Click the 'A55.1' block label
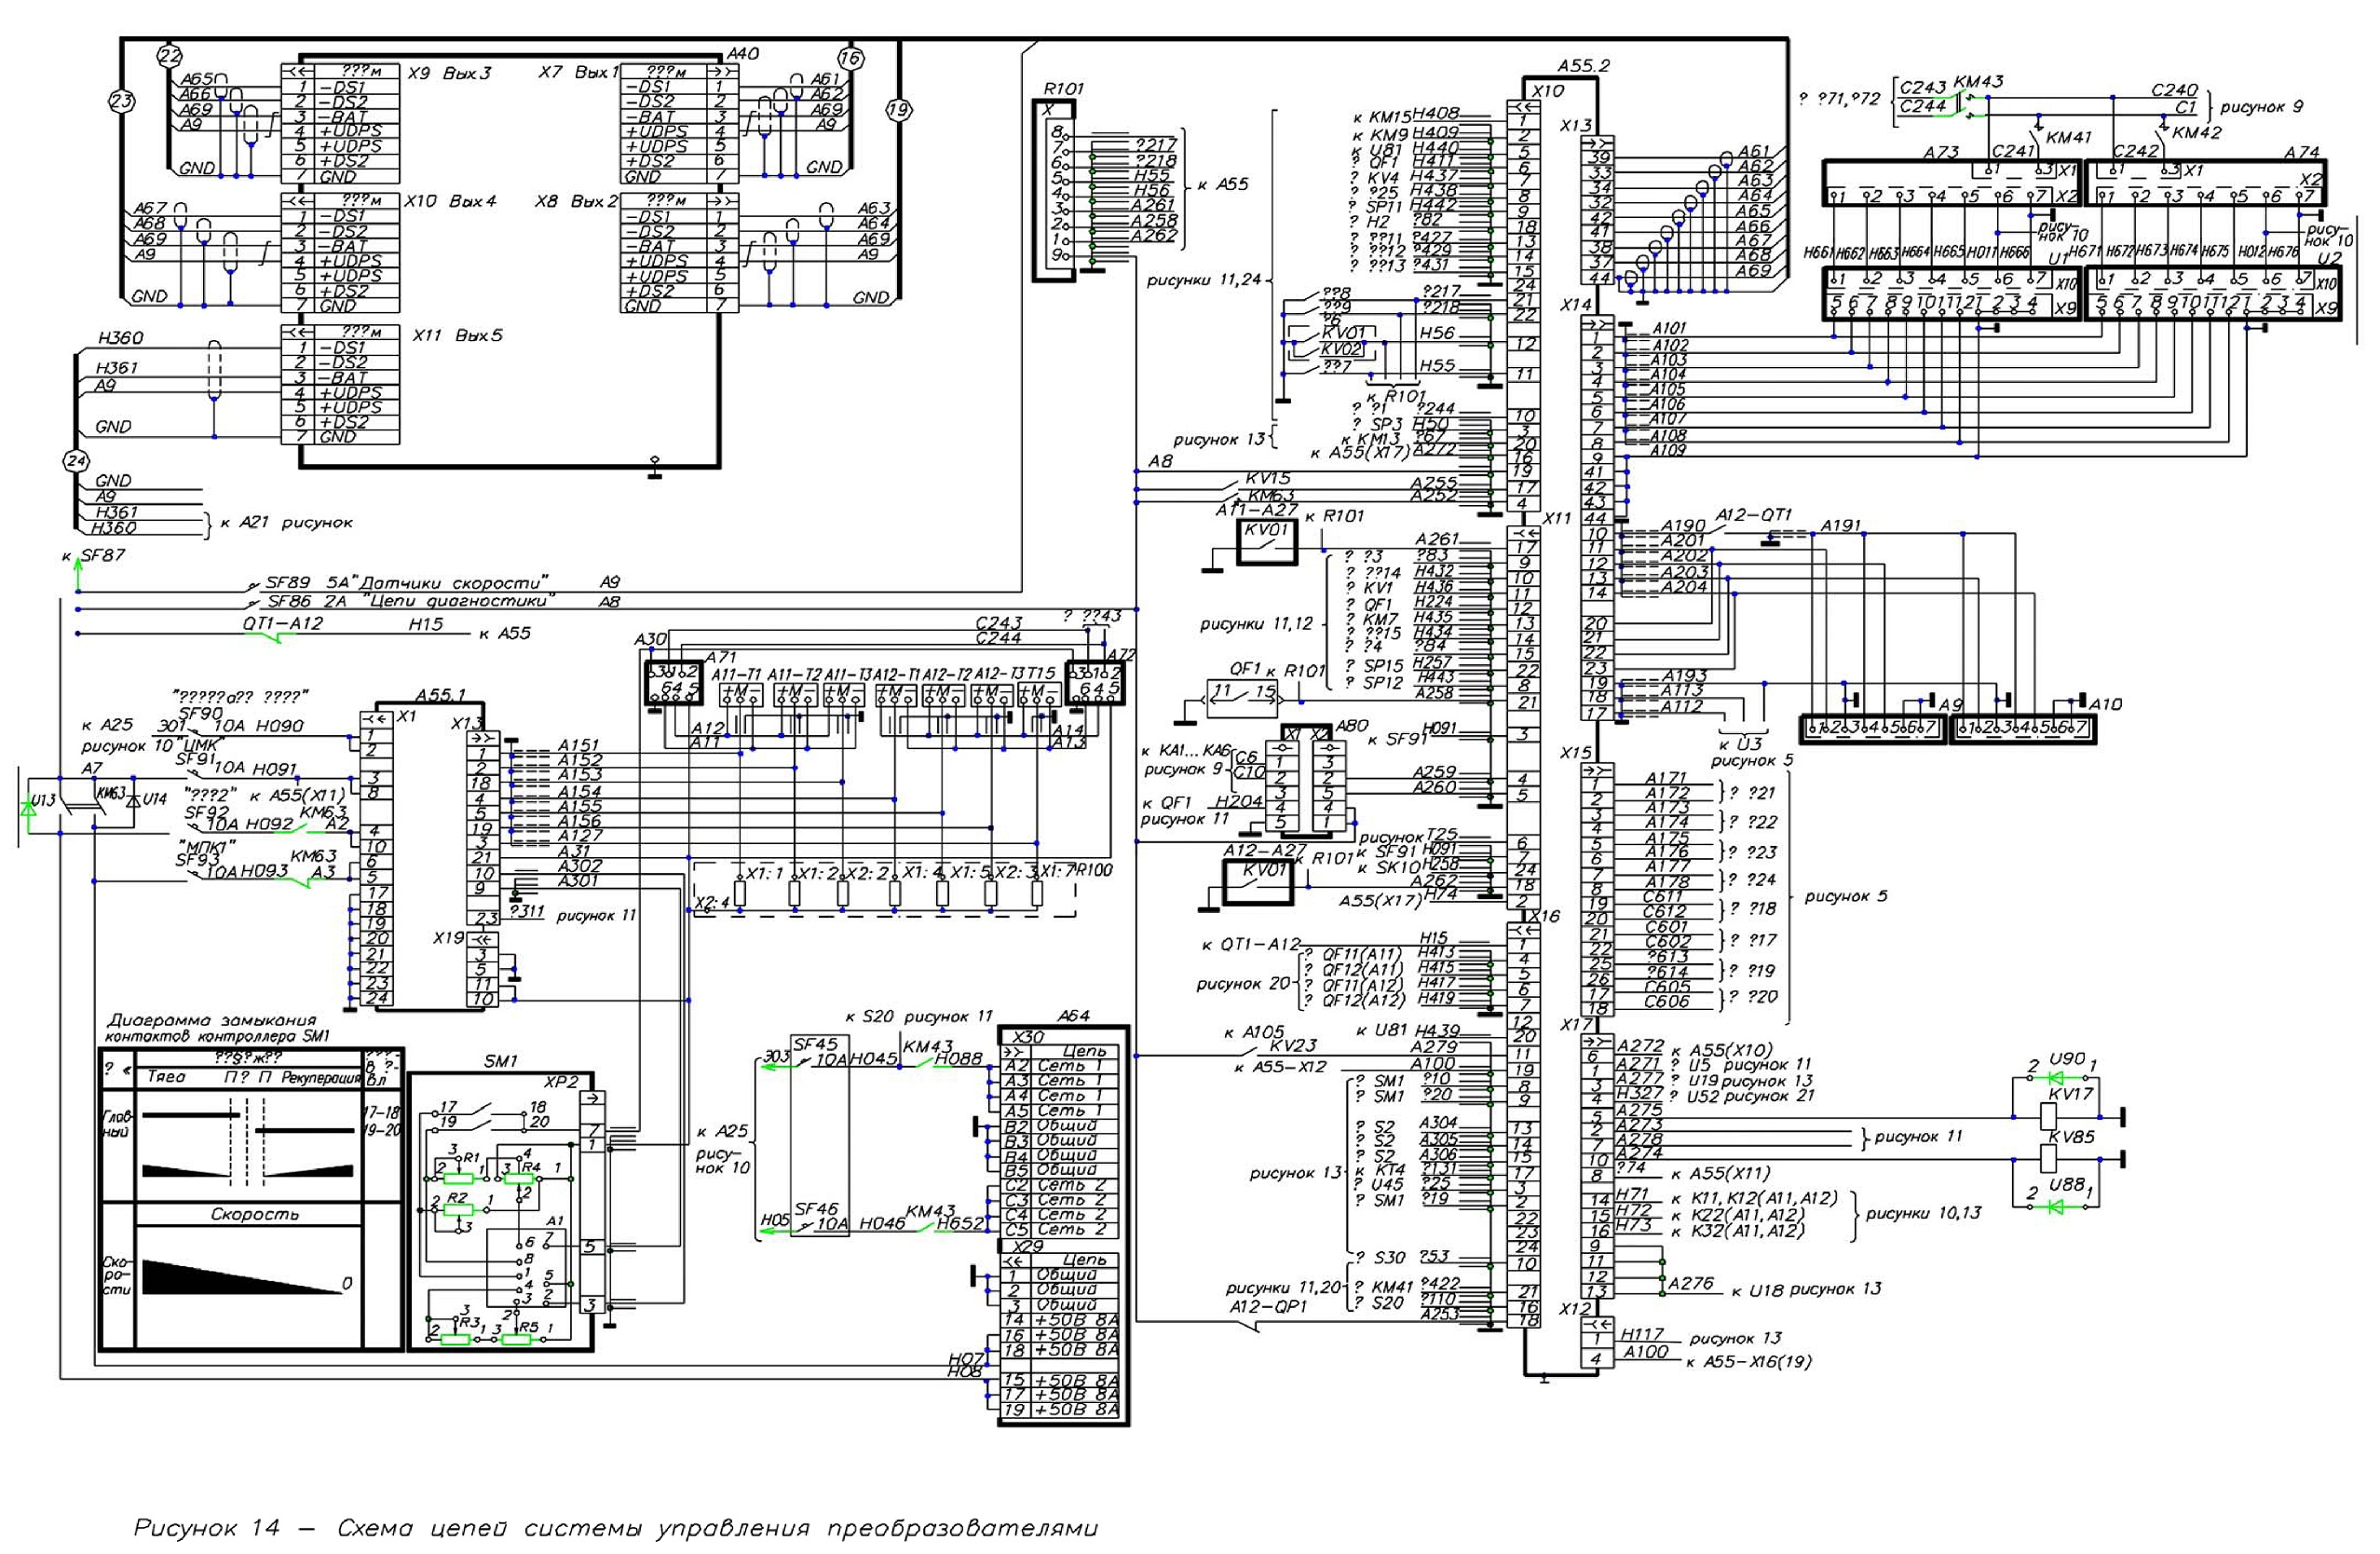Image resolution: width=2380 pixels, height=1554 pixels. pyautogui.click(x=441, y=694)
